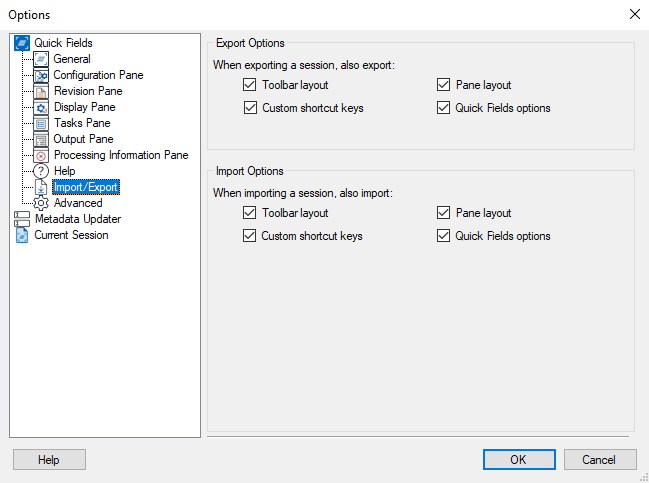Click the Advanced gear icon

click(41, 203)
